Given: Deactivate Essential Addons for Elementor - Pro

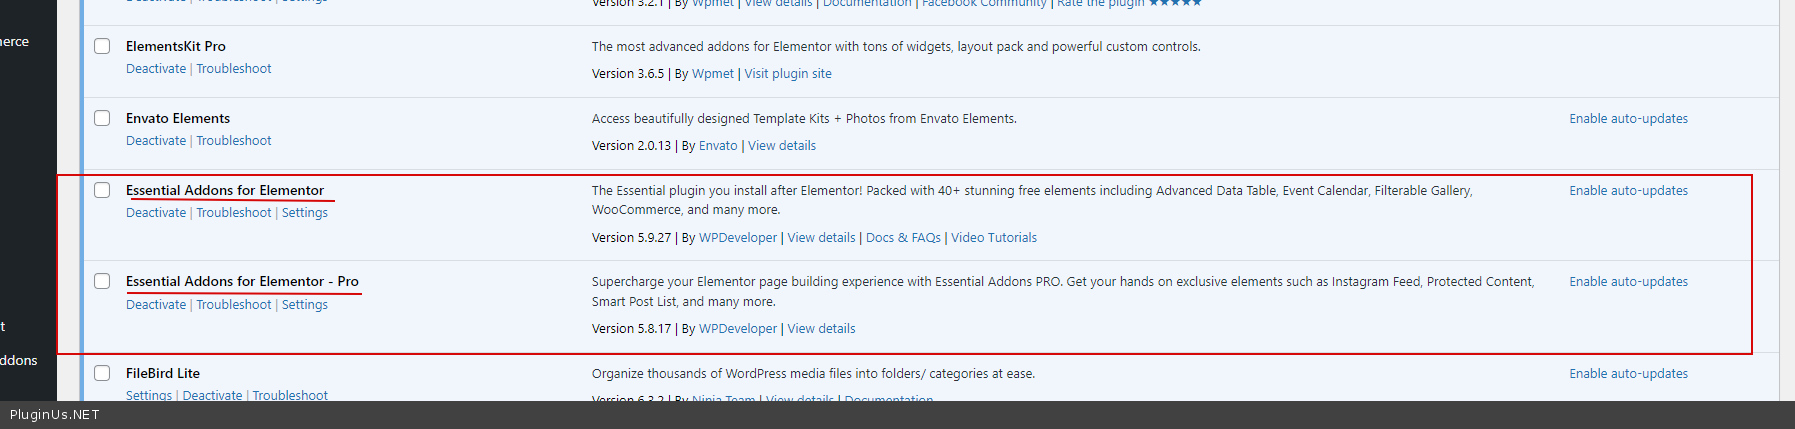Looking at the screenshot, I should (156, 305).
